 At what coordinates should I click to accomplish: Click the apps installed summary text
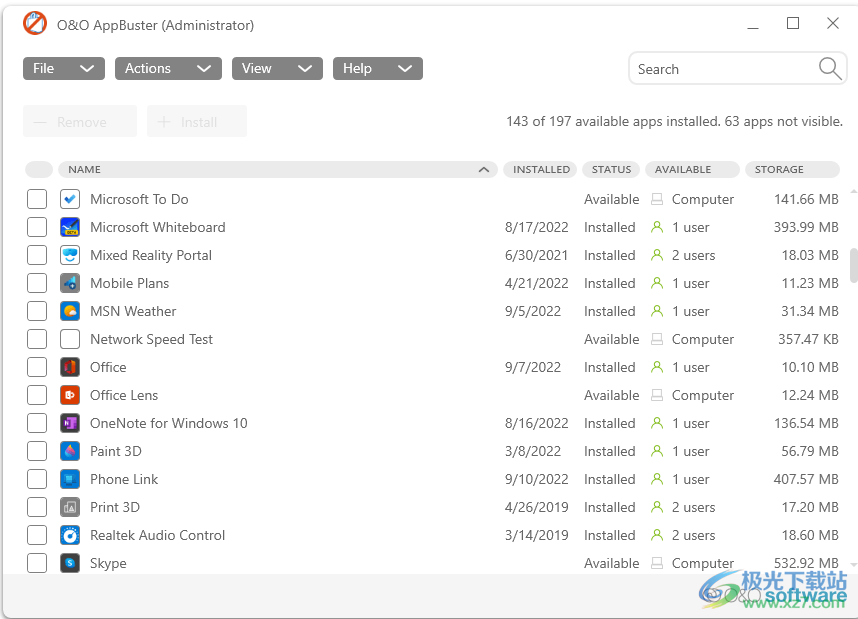[674, 121]
